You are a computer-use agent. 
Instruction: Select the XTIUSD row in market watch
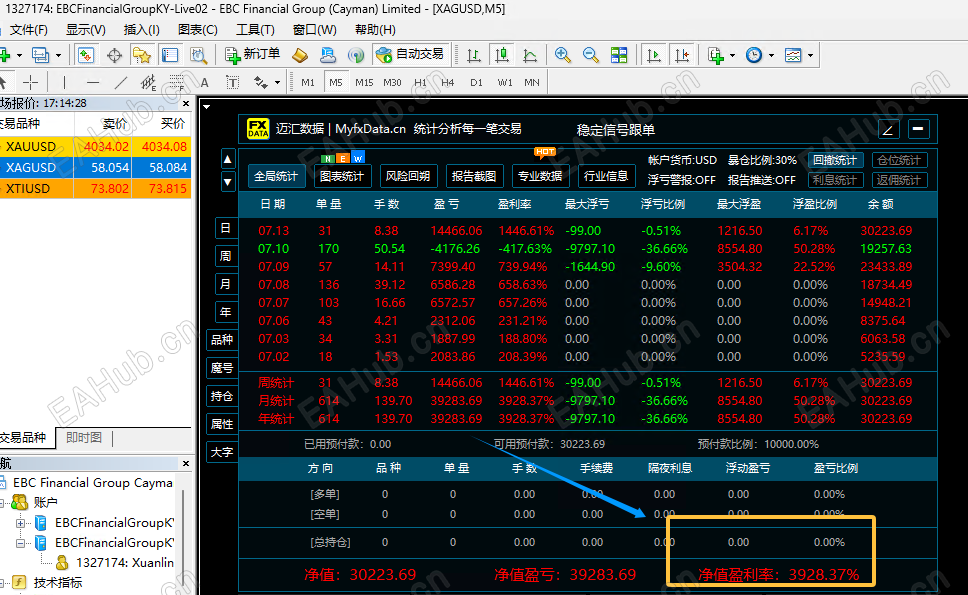(95, 189)
